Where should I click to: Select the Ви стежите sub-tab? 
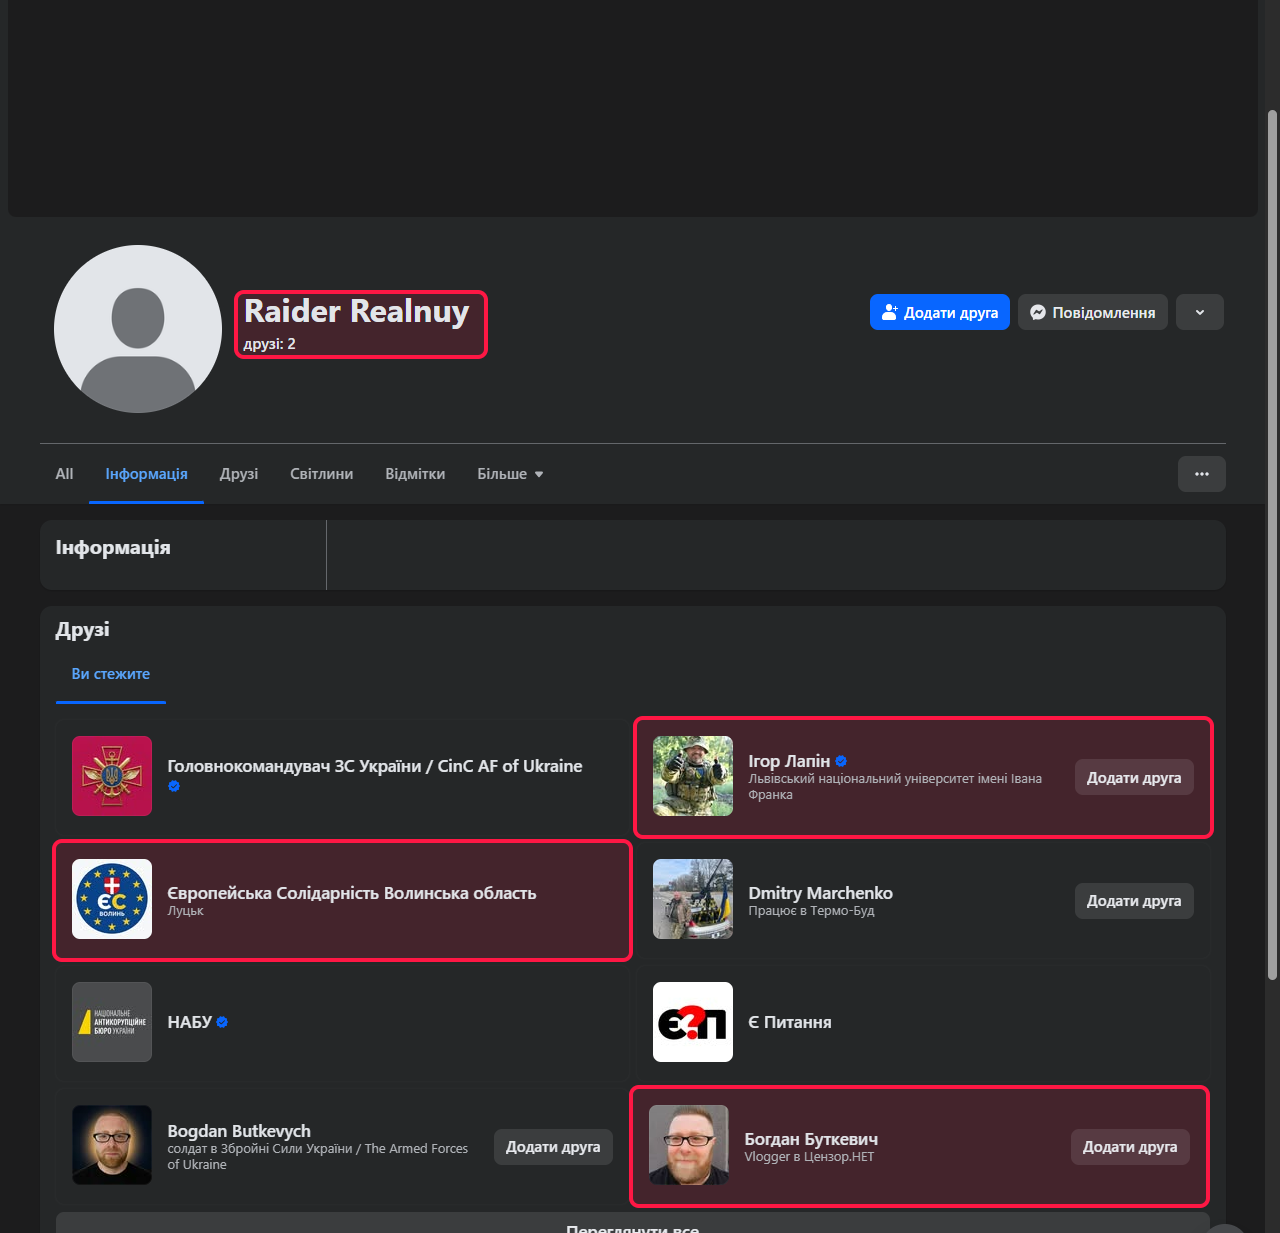pos(111,674)
